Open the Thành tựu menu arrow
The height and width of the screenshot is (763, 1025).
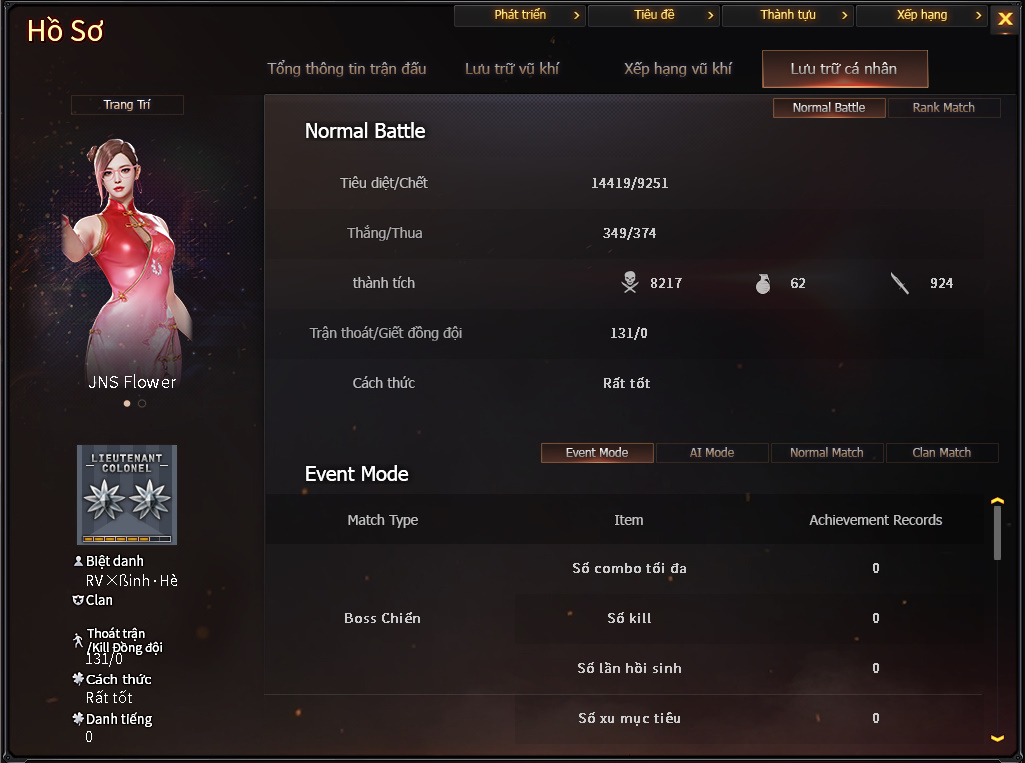coord(844,15)
